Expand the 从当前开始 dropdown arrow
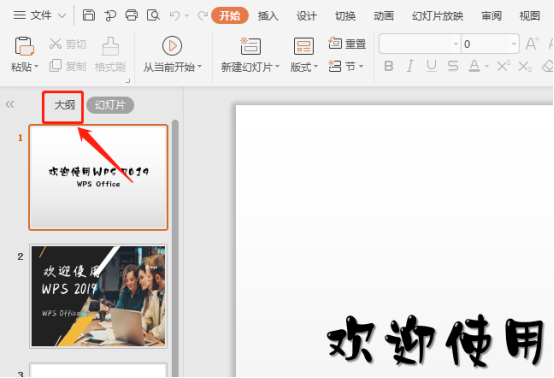This screenshot has height=378, width=554. (x=200, y=66)
